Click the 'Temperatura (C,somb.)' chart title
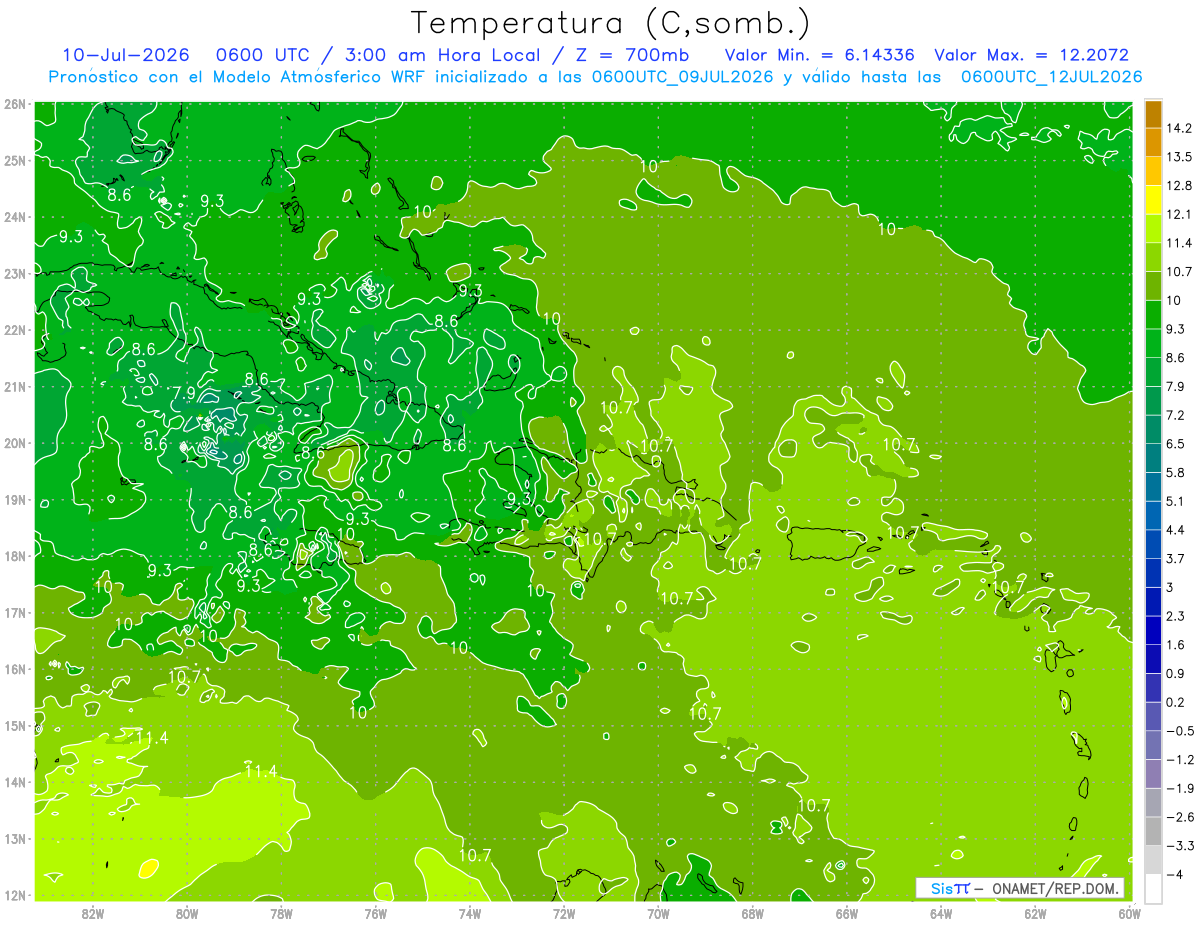 click(611, 23)
